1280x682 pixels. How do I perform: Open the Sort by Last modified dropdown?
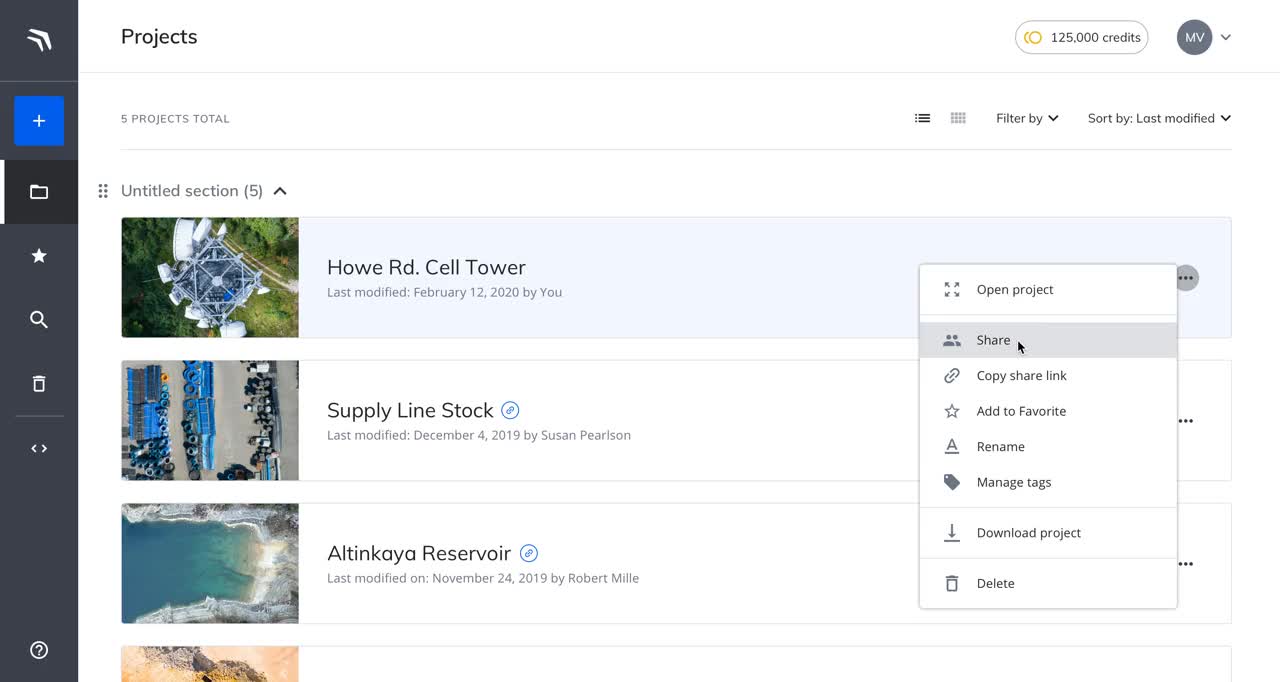point(1159,118)
